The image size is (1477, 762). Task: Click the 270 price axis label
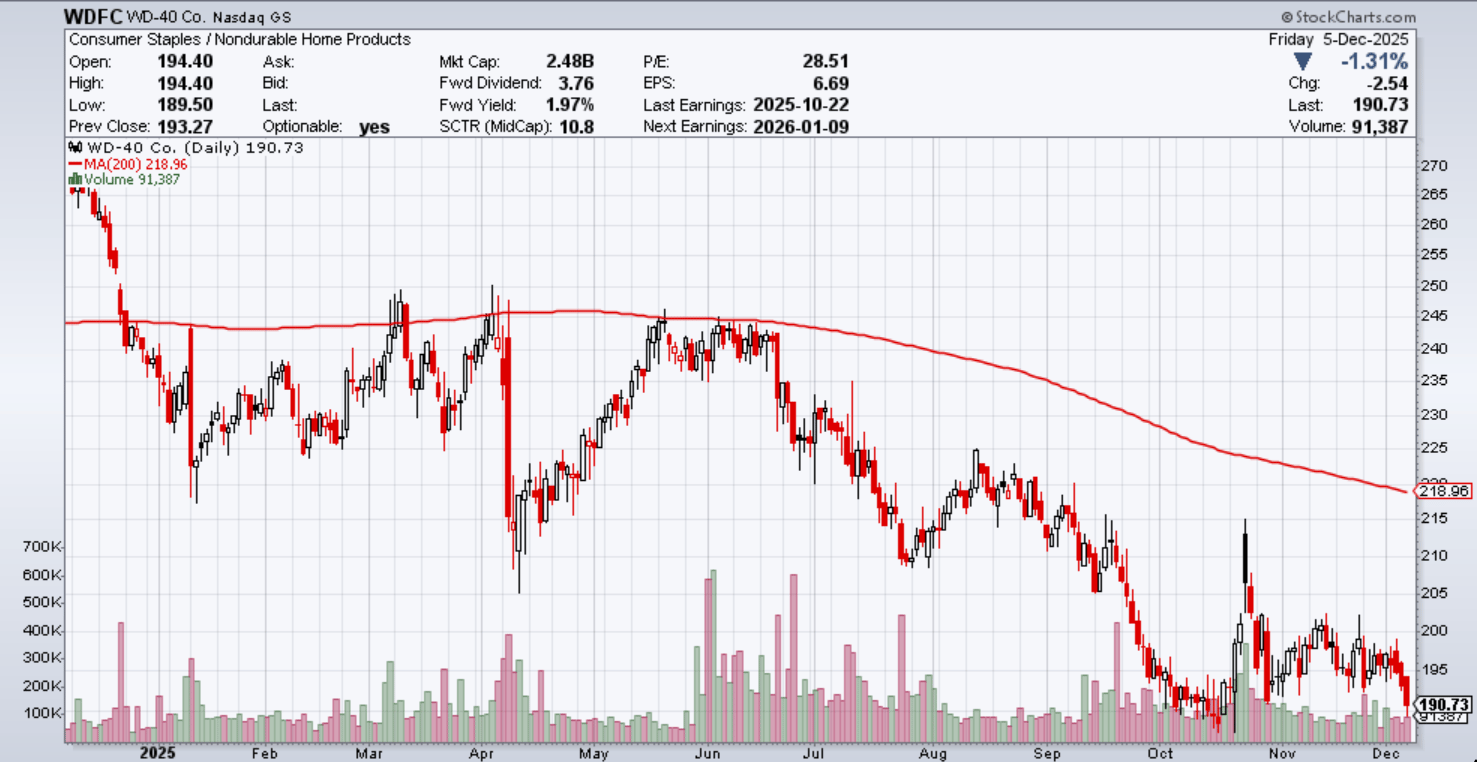(x=1433, y=165)
